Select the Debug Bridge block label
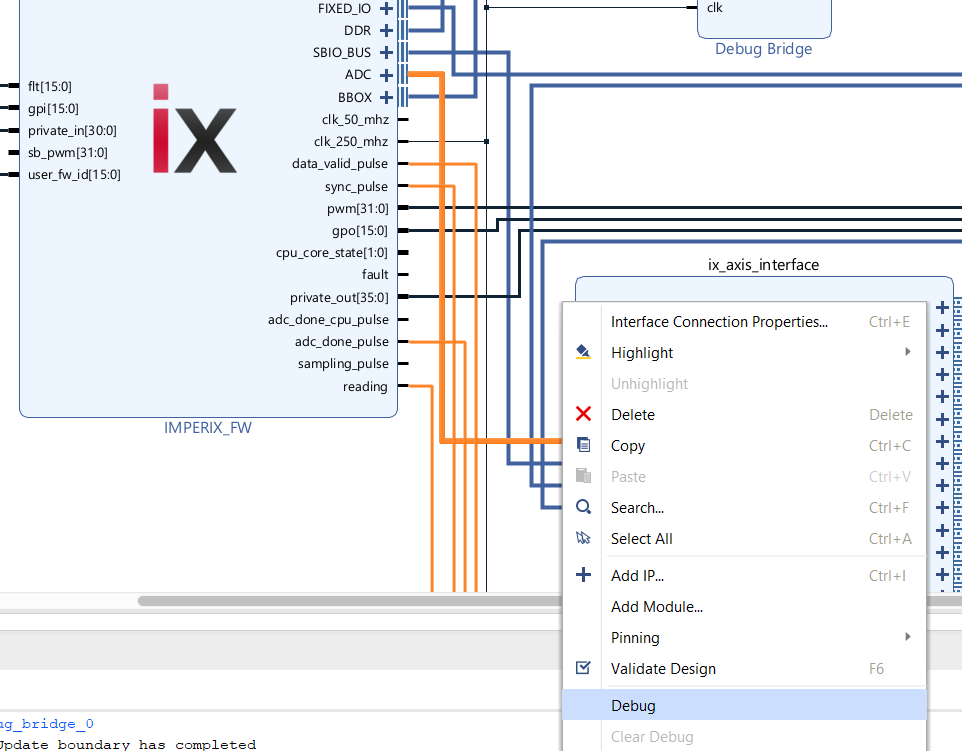 point(763,49)
